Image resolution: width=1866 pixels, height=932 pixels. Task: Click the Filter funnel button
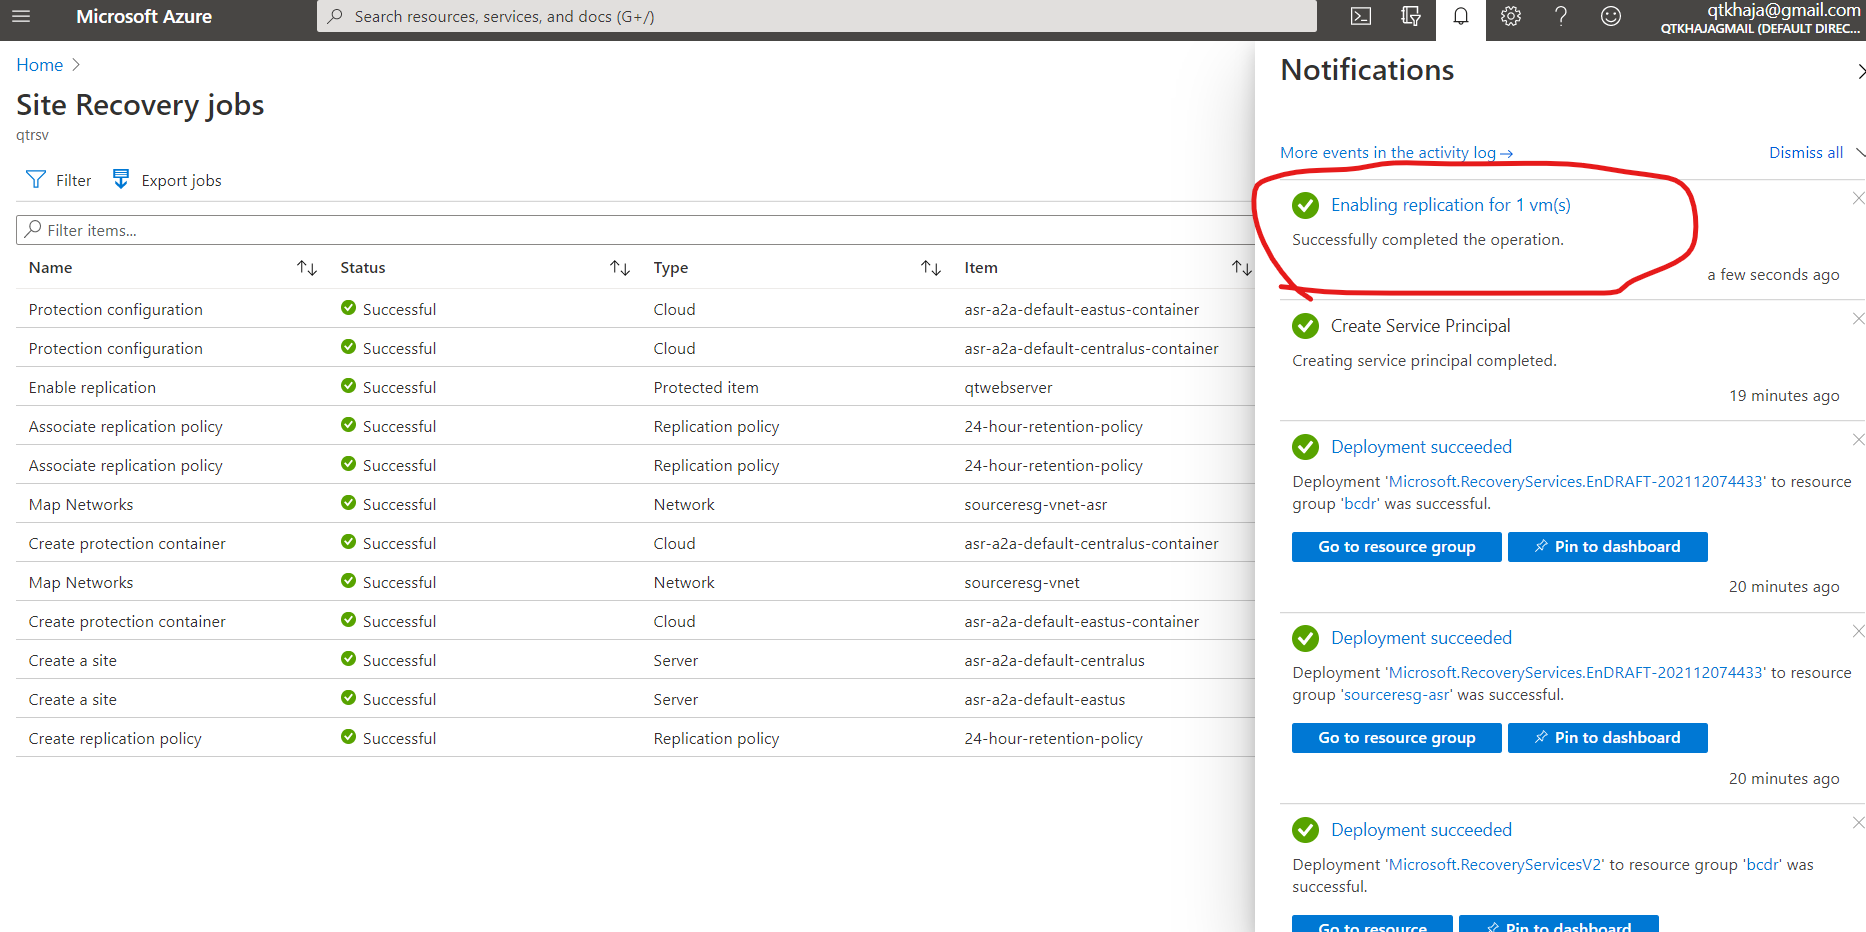click(59, 180)
